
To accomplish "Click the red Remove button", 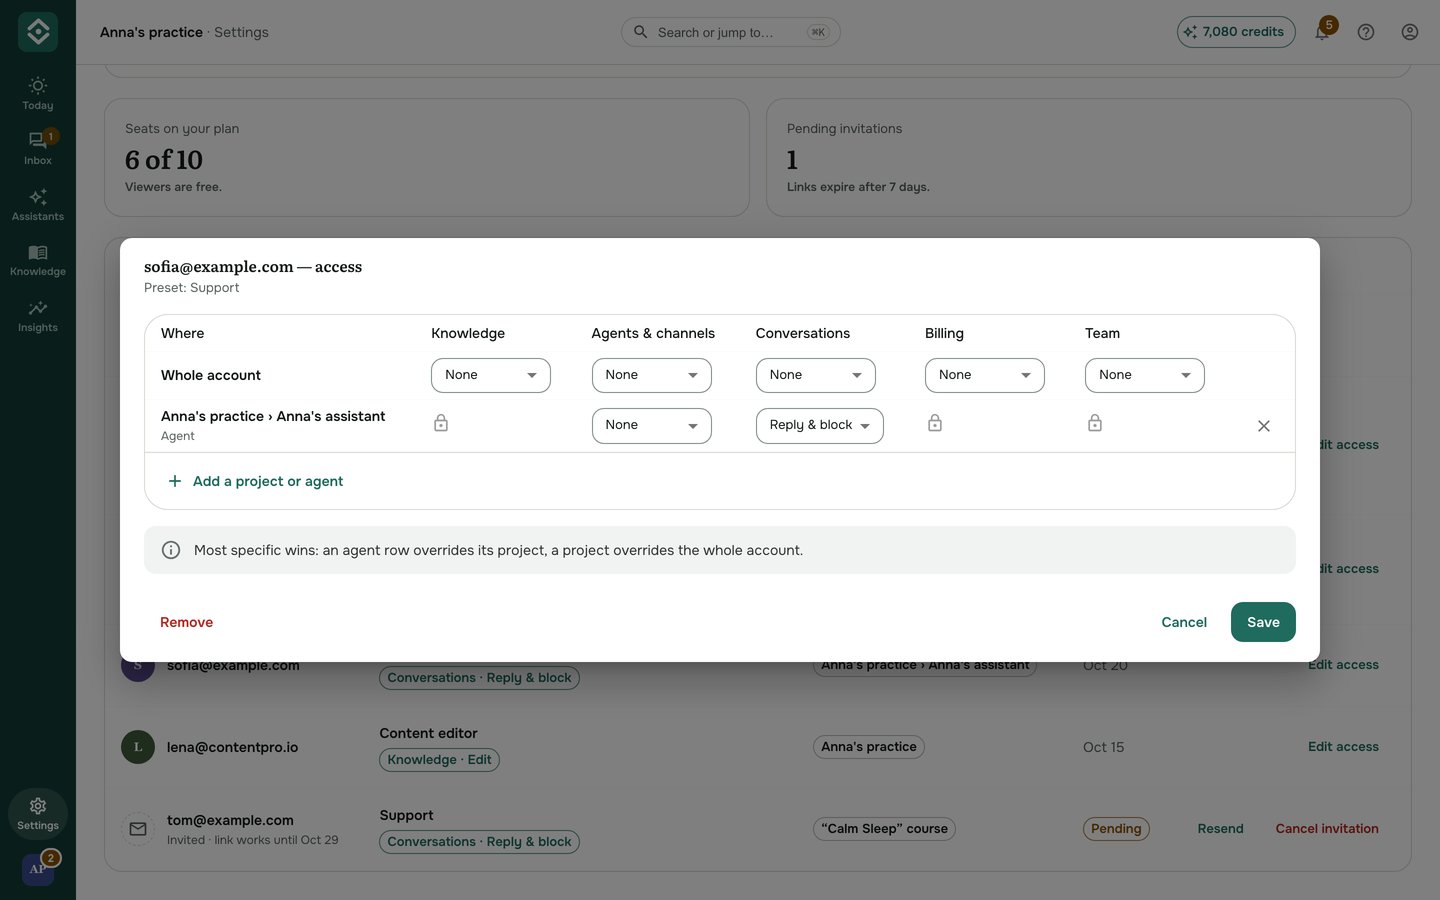I will pos(187,622).
